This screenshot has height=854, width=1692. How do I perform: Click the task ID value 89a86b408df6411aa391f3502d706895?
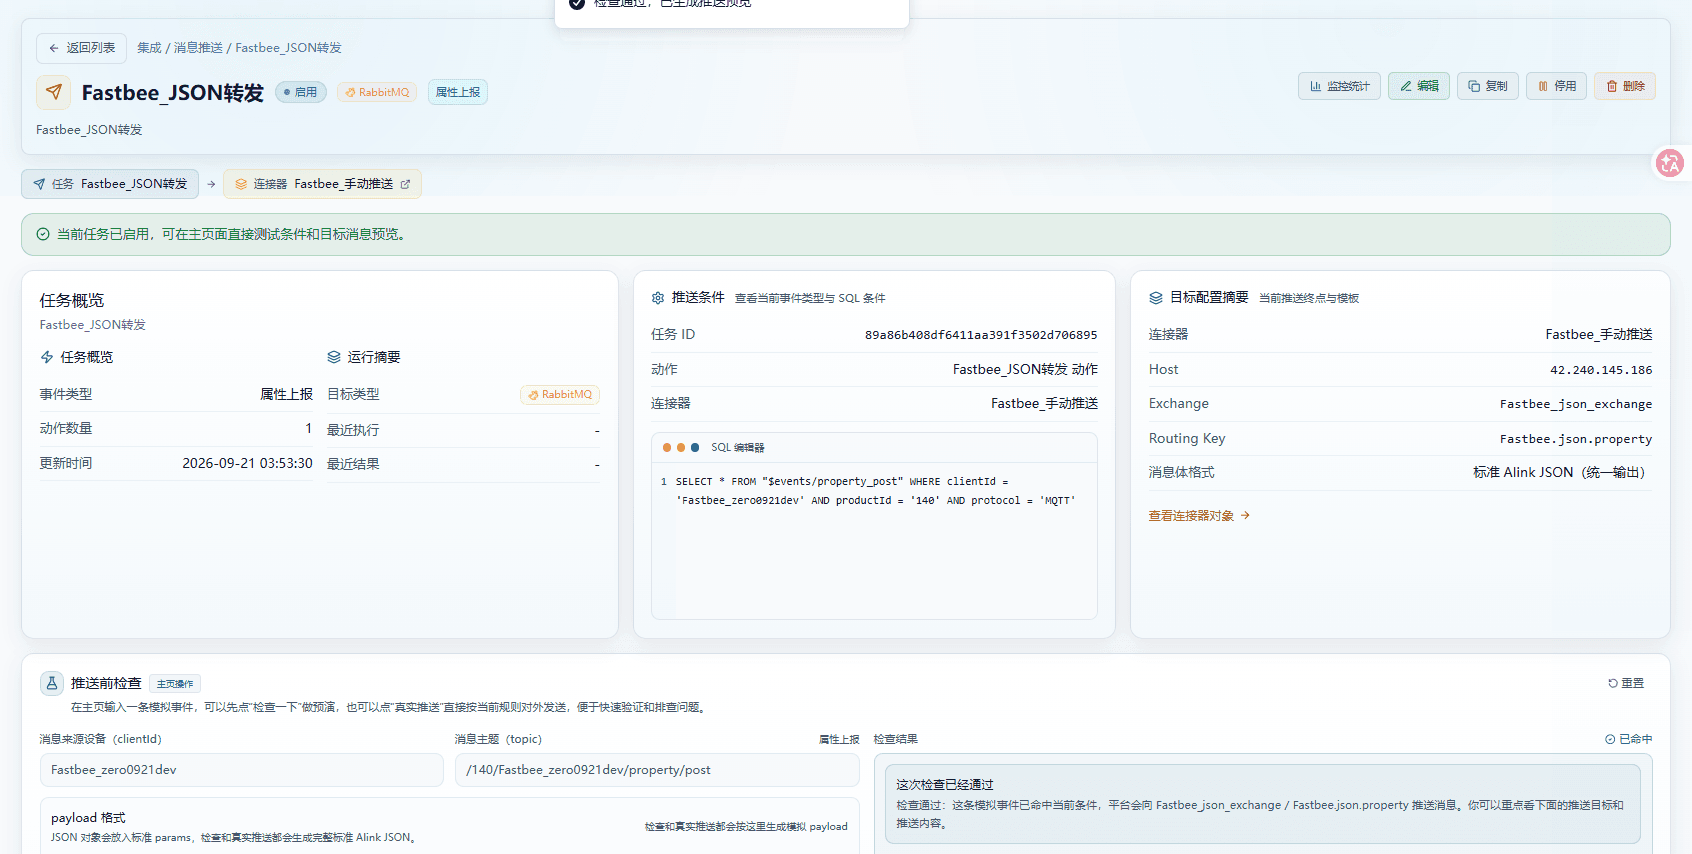[x=981, y=335]
